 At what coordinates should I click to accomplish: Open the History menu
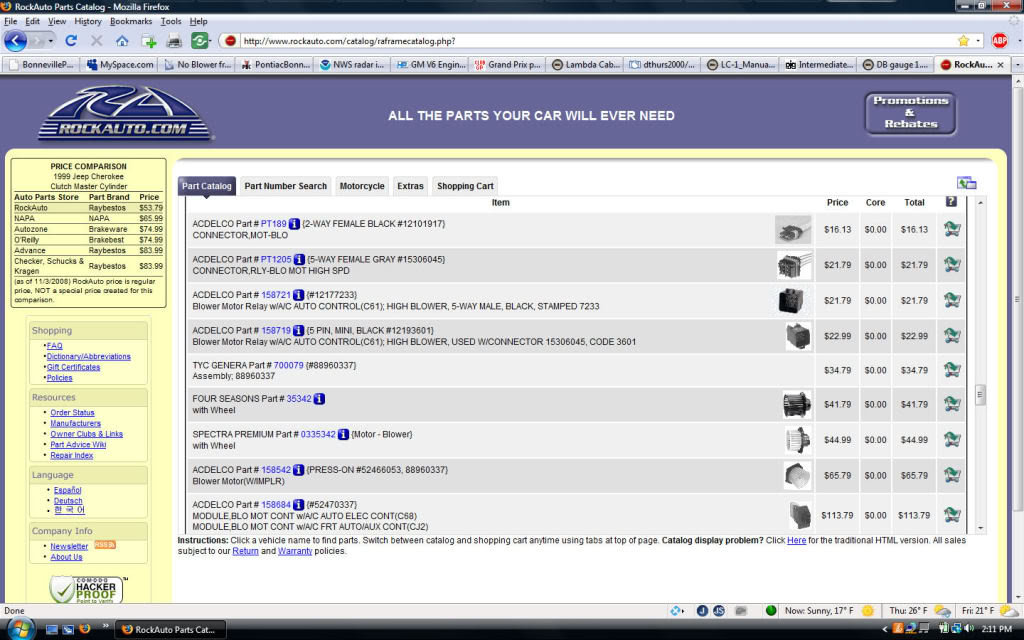click(88, 22)
